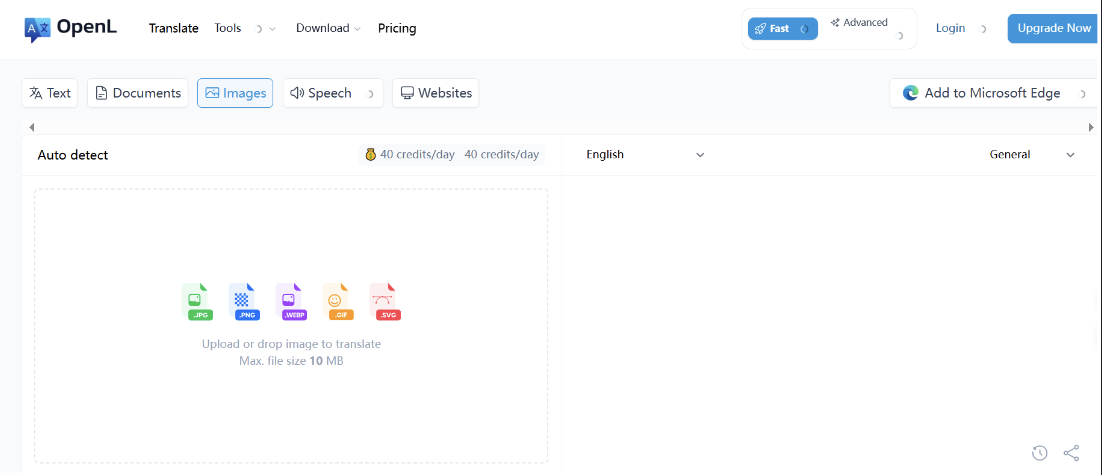The height and width of the screenshot is (476, 1102).
Task: Open the Websites translation tab
Action: pos(436,93)
